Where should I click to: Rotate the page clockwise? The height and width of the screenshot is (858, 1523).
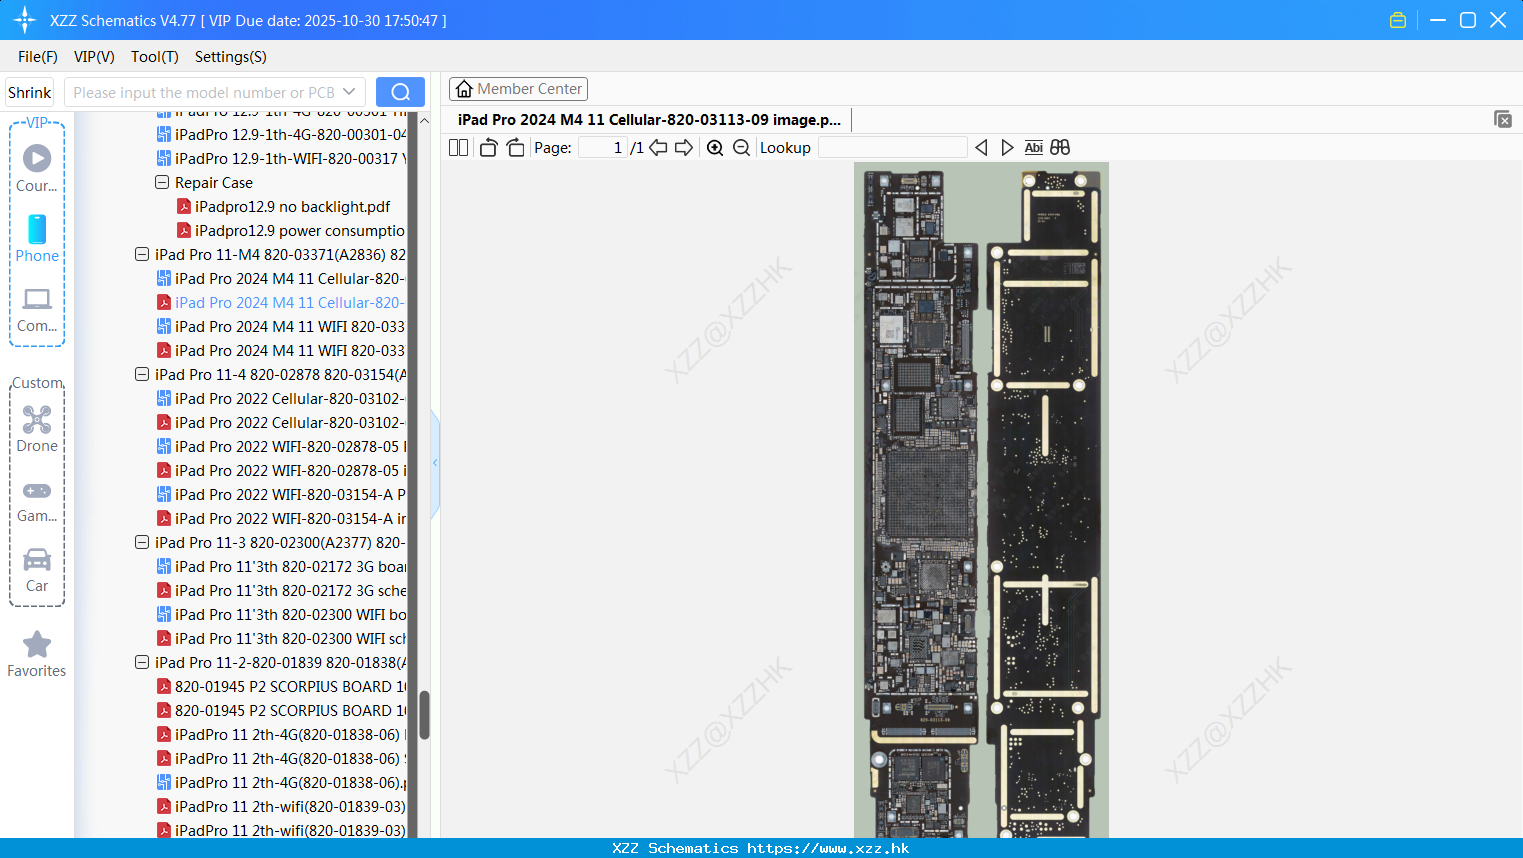tap(516, 147)
